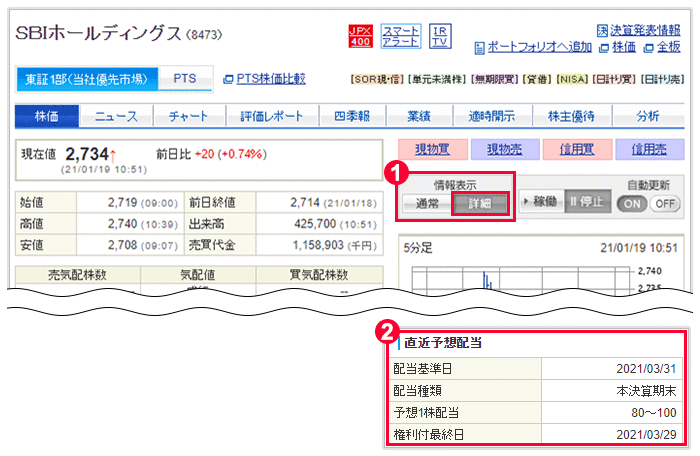Screen dimensions: 700x456
Task: Click the JPX 400 badge icon
Action: pos(360,36)
